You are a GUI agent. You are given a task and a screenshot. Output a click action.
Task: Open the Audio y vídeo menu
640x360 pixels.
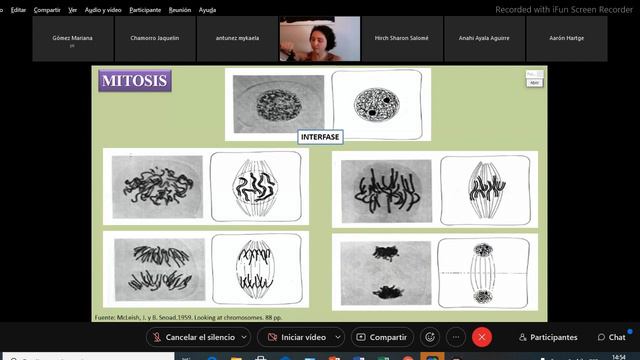click(103, 10)
